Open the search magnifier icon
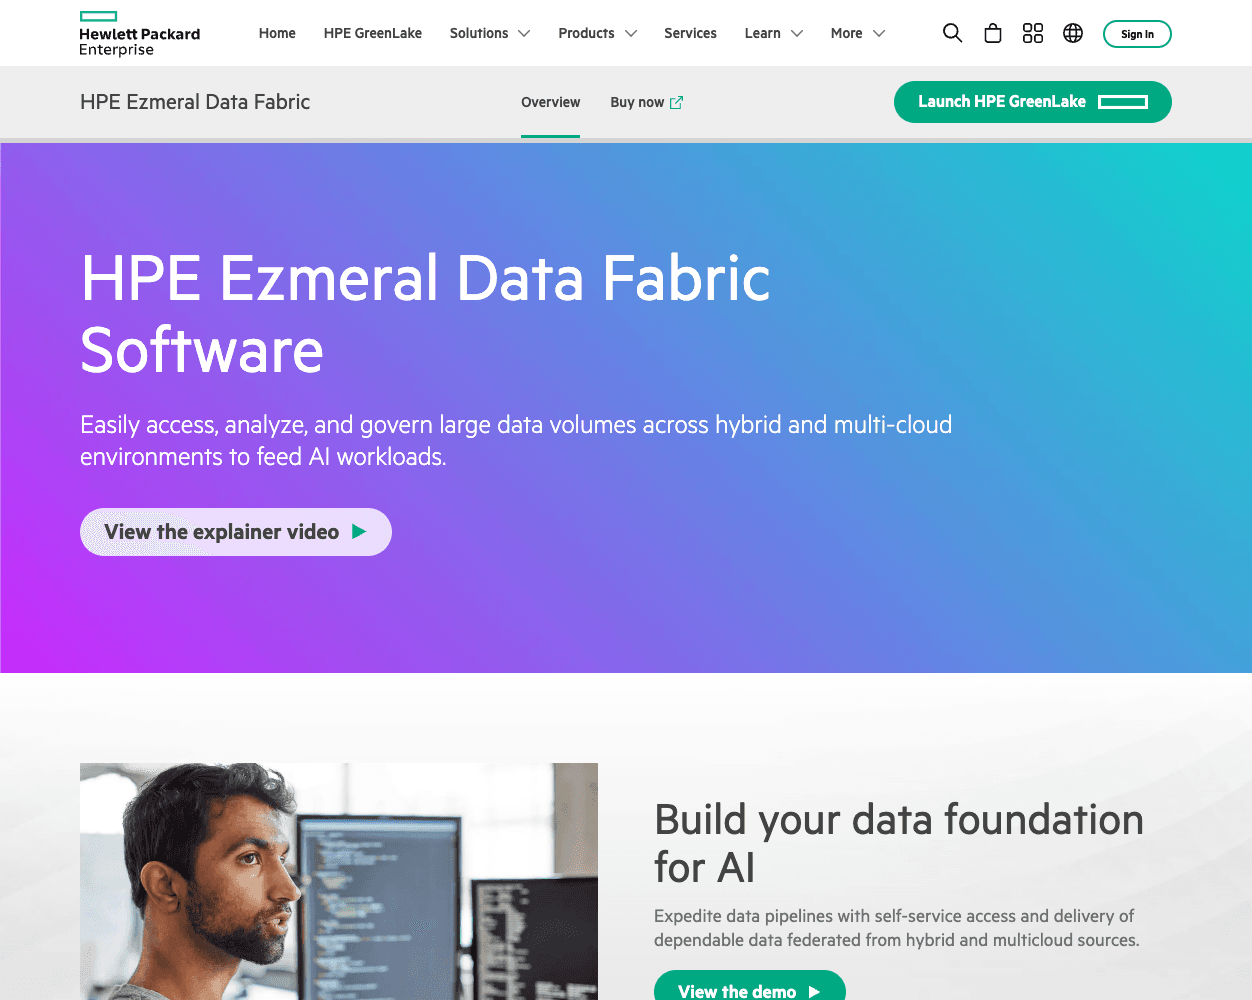The image size is (1252, 1000). coord(952,33)
